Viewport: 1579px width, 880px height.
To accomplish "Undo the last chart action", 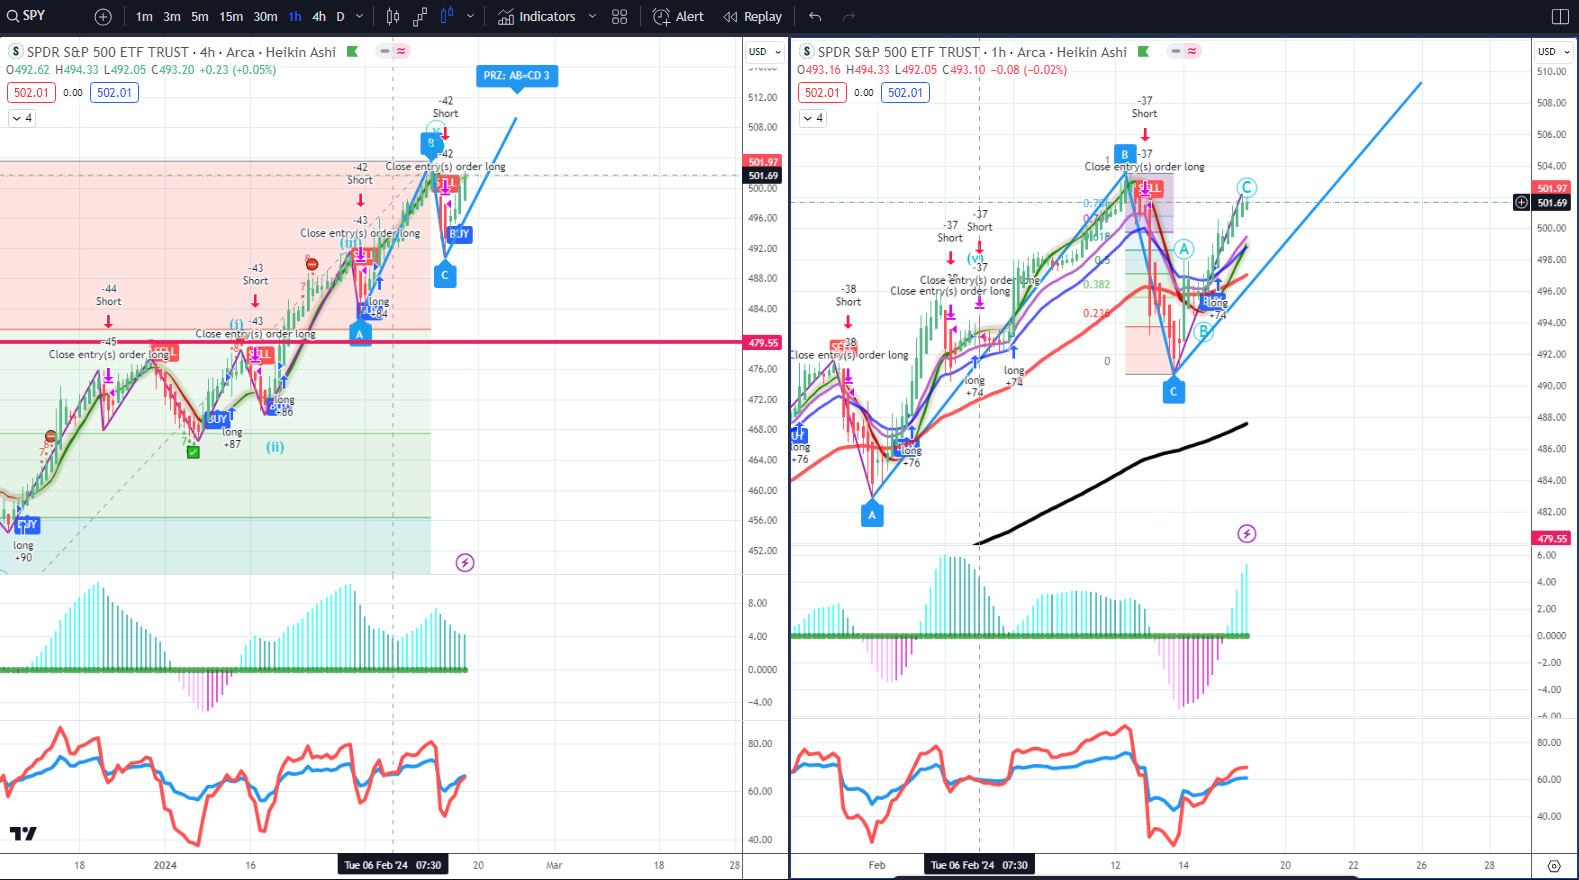I will tap(815, 16).
